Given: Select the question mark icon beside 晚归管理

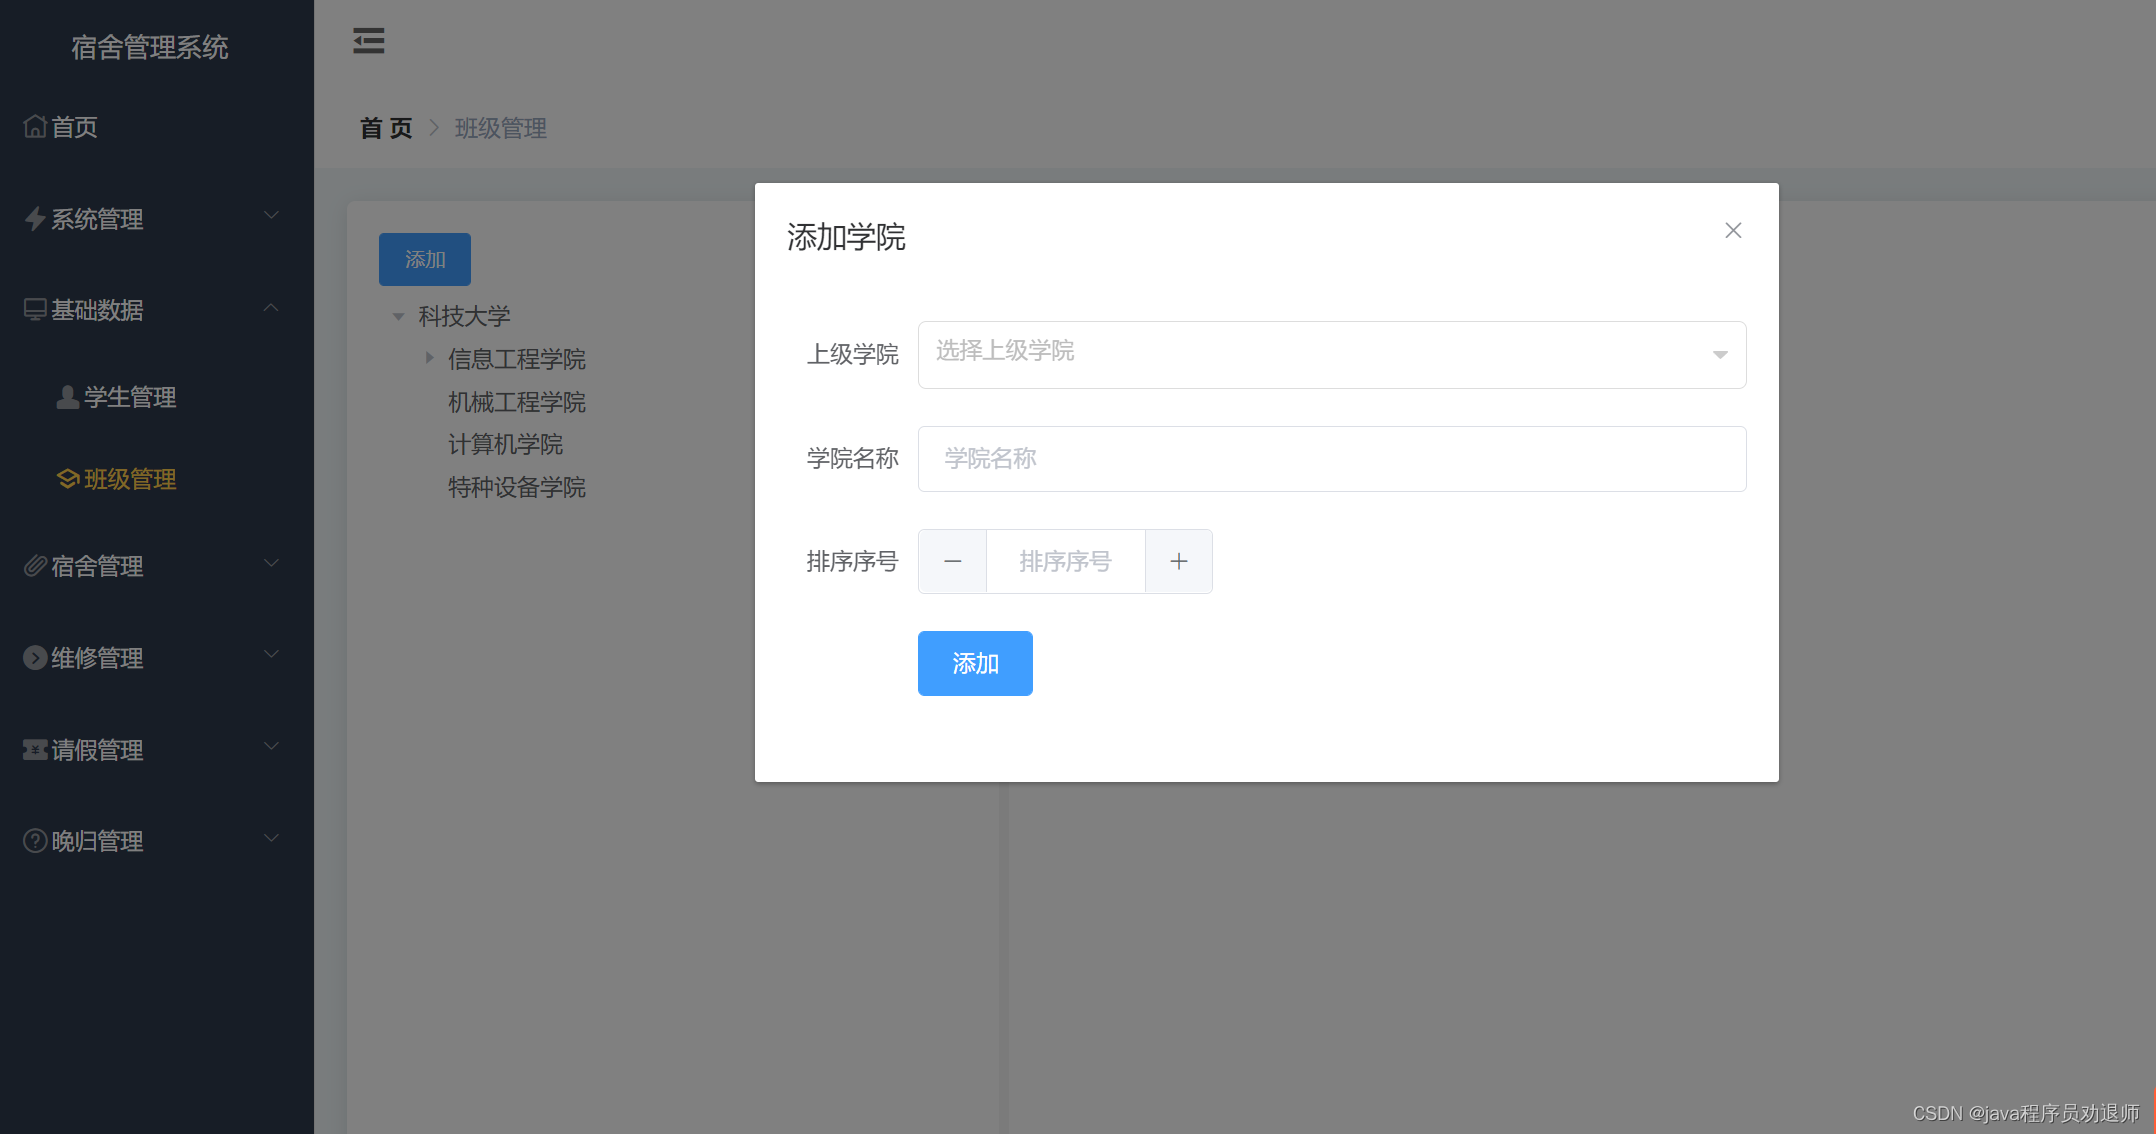Looking at the screenshot, I should click(x=33, y=840).
